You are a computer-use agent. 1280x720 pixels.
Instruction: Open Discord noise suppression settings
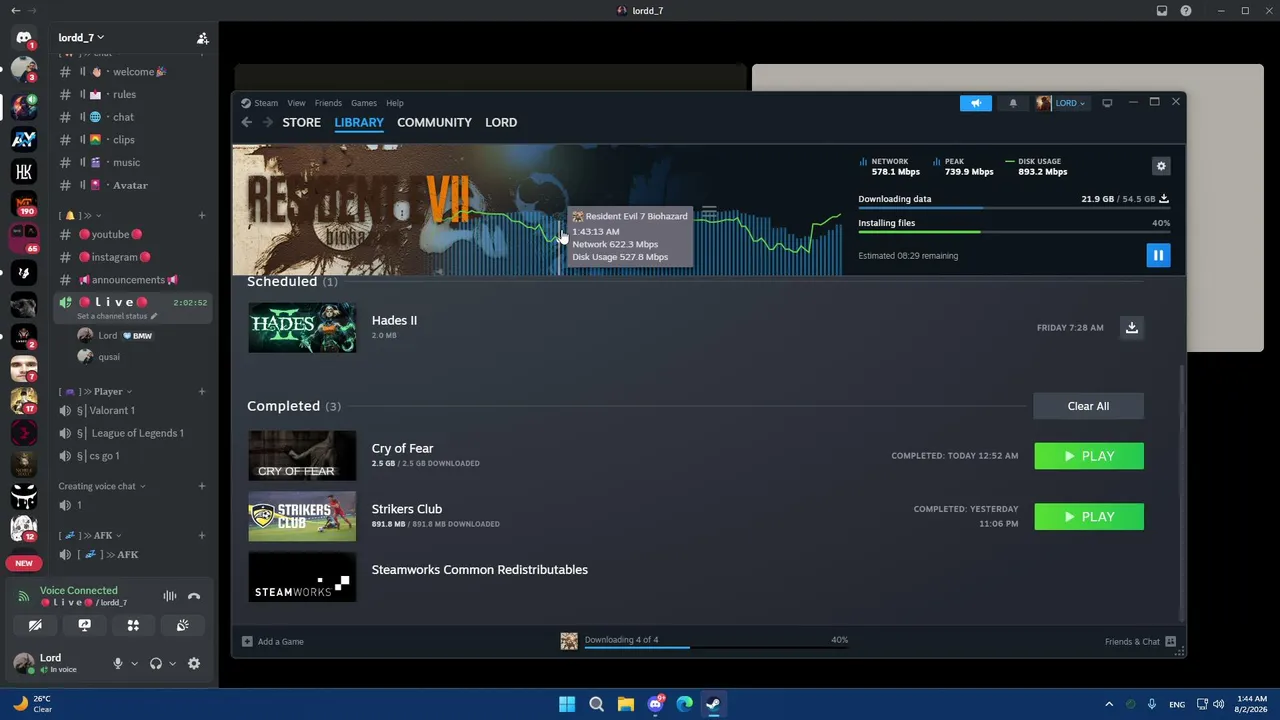tap(170, 596)
